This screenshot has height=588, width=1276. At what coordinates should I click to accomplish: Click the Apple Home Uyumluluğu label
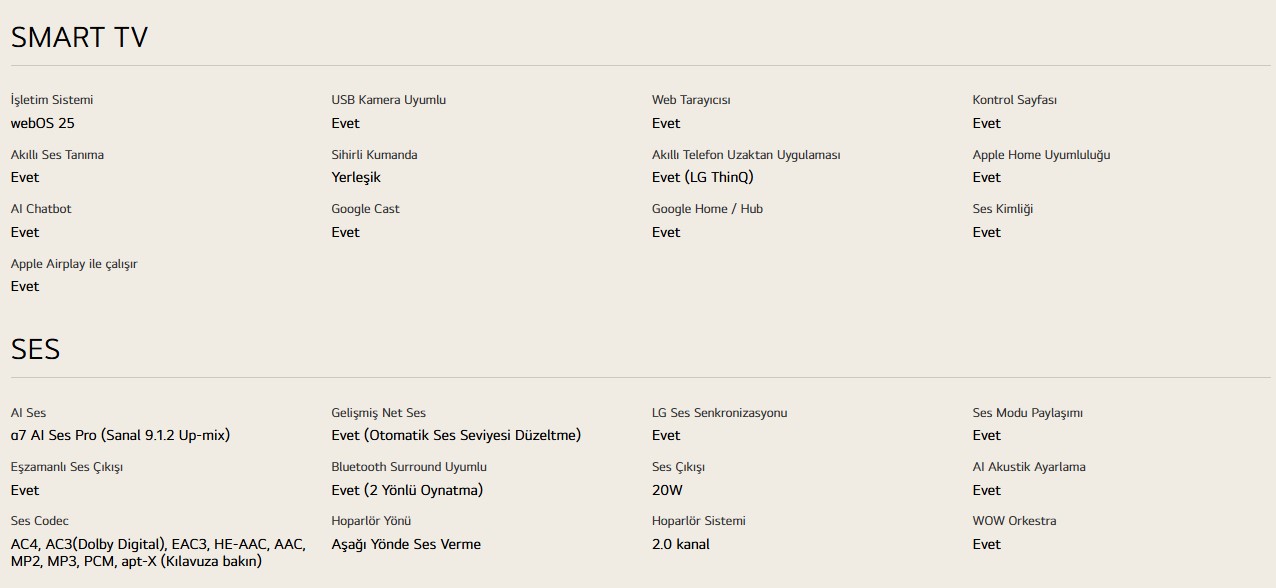(x=1041, y=155)
